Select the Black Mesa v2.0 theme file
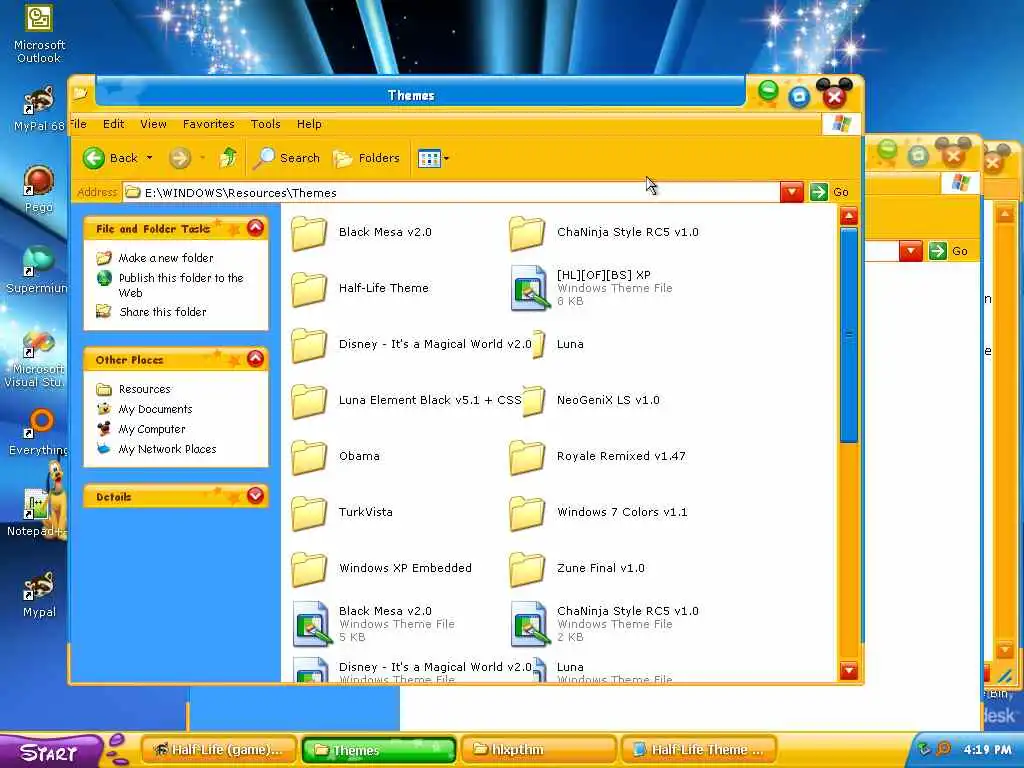 point(374,624)
